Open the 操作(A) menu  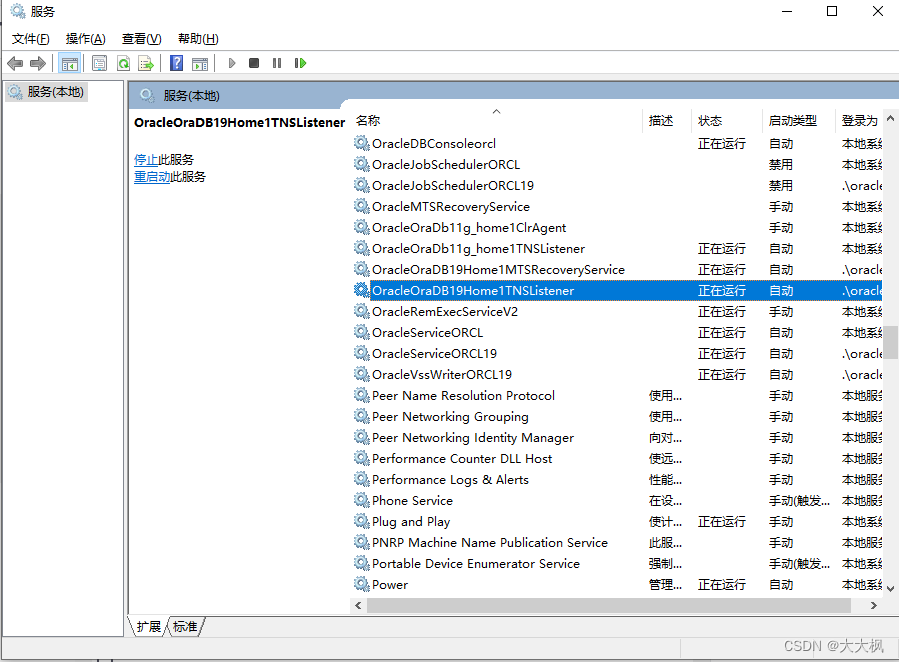[85, 39]
